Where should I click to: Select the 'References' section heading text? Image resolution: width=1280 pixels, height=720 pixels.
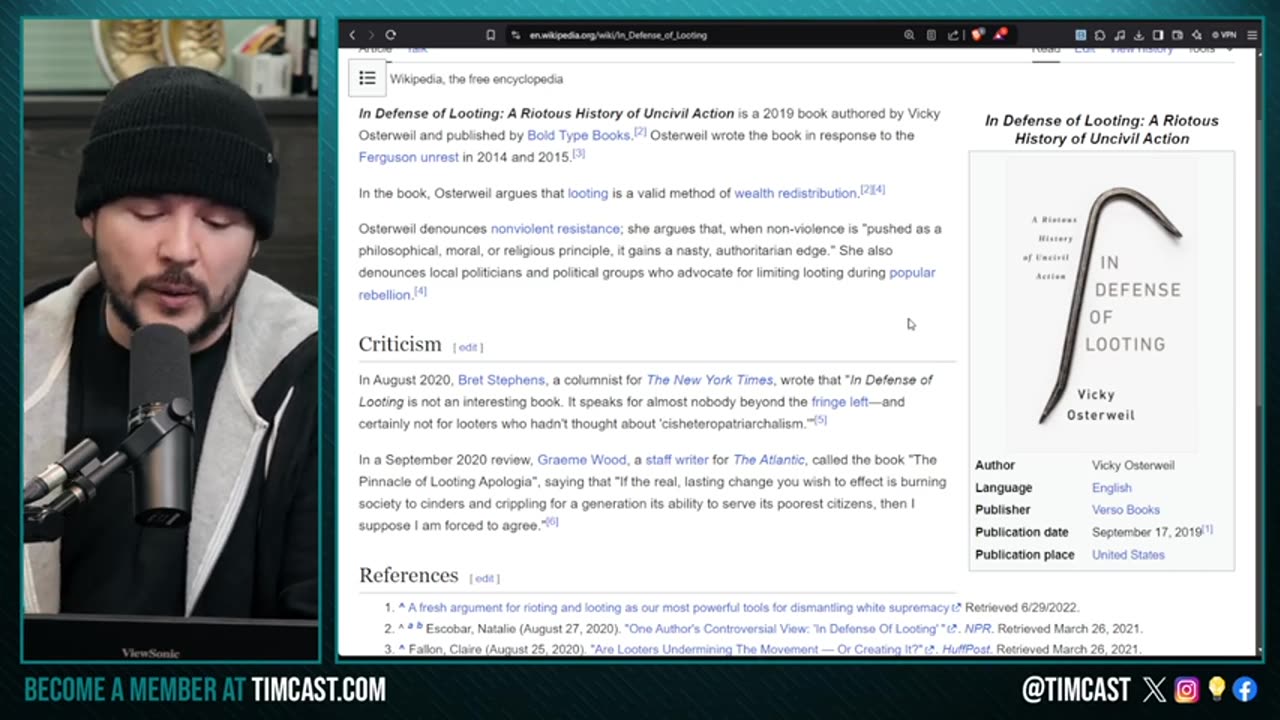tap(408, 575)
